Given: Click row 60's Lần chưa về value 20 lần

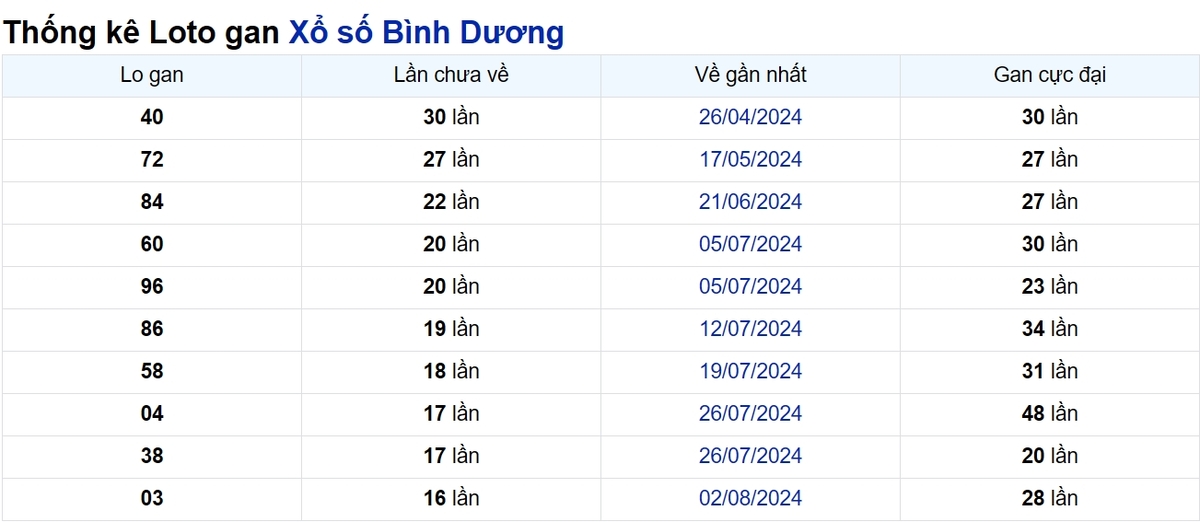Looking at the screenshot, I should (452, 244).
